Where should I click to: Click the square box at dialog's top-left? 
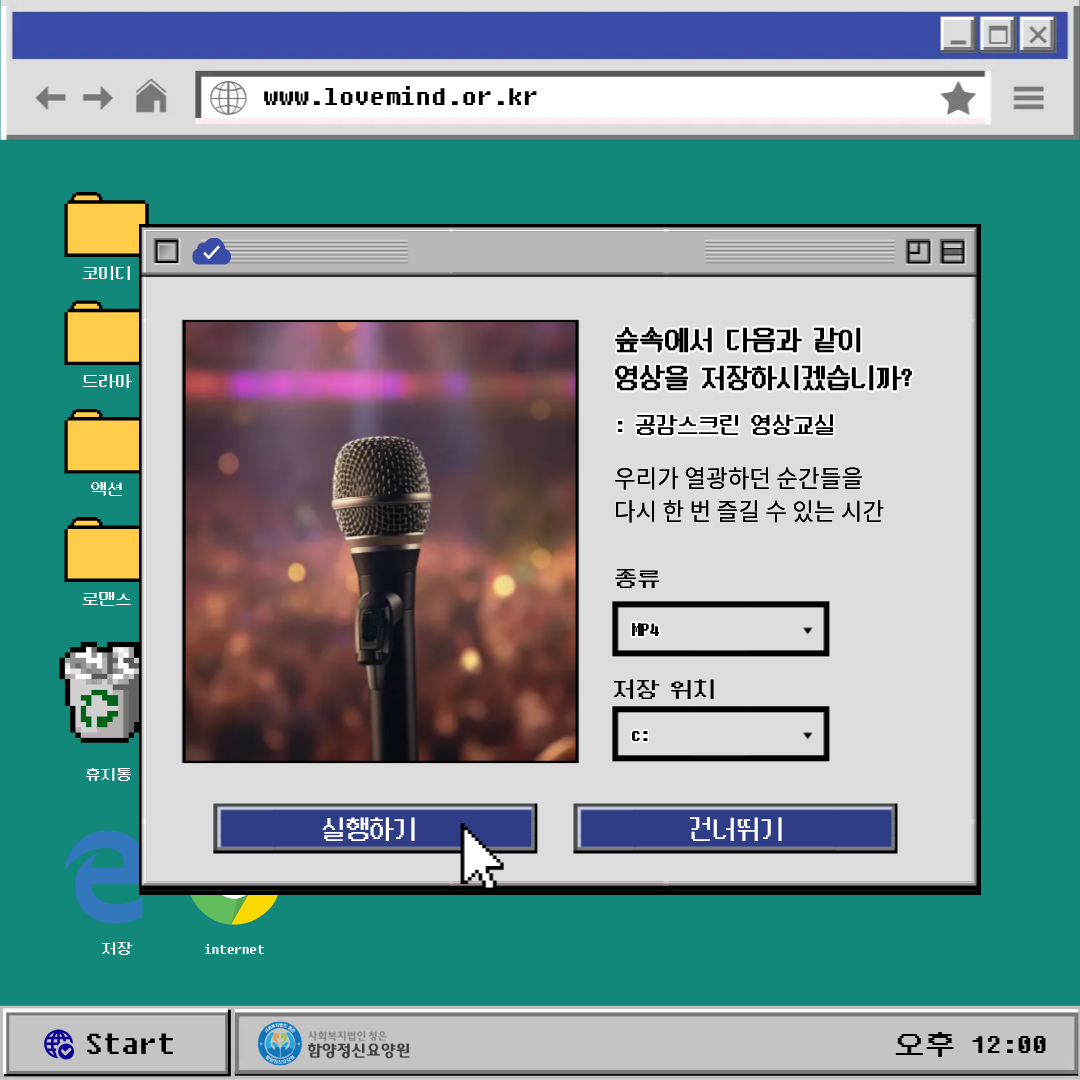(x=167, y=251)
